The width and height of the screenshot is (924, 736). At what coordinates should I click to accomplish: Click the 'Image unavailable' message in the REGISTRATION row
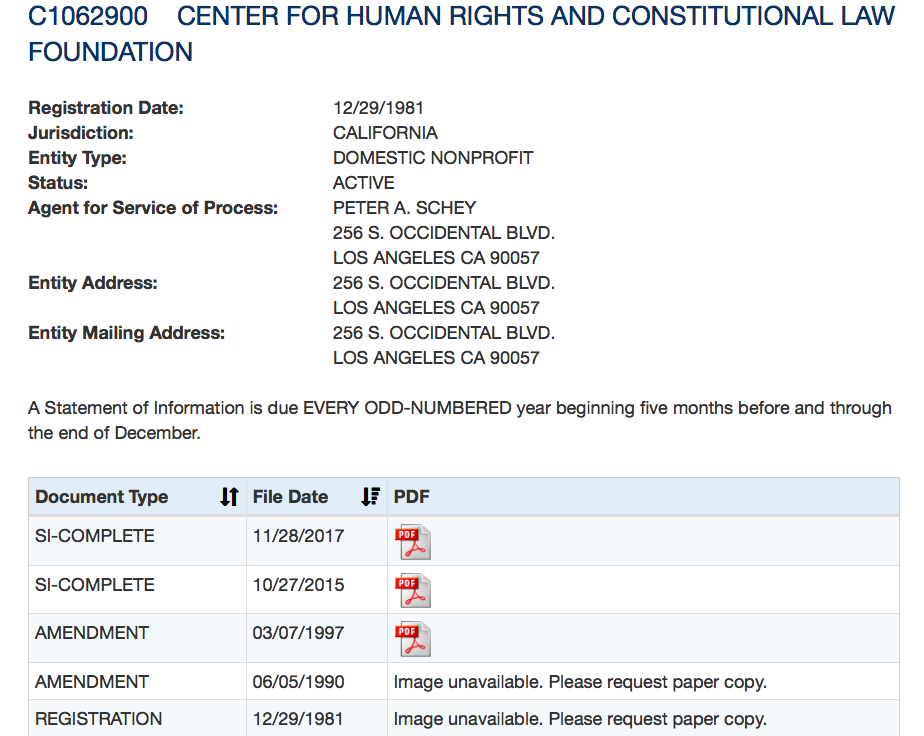[x=580, y=719]
